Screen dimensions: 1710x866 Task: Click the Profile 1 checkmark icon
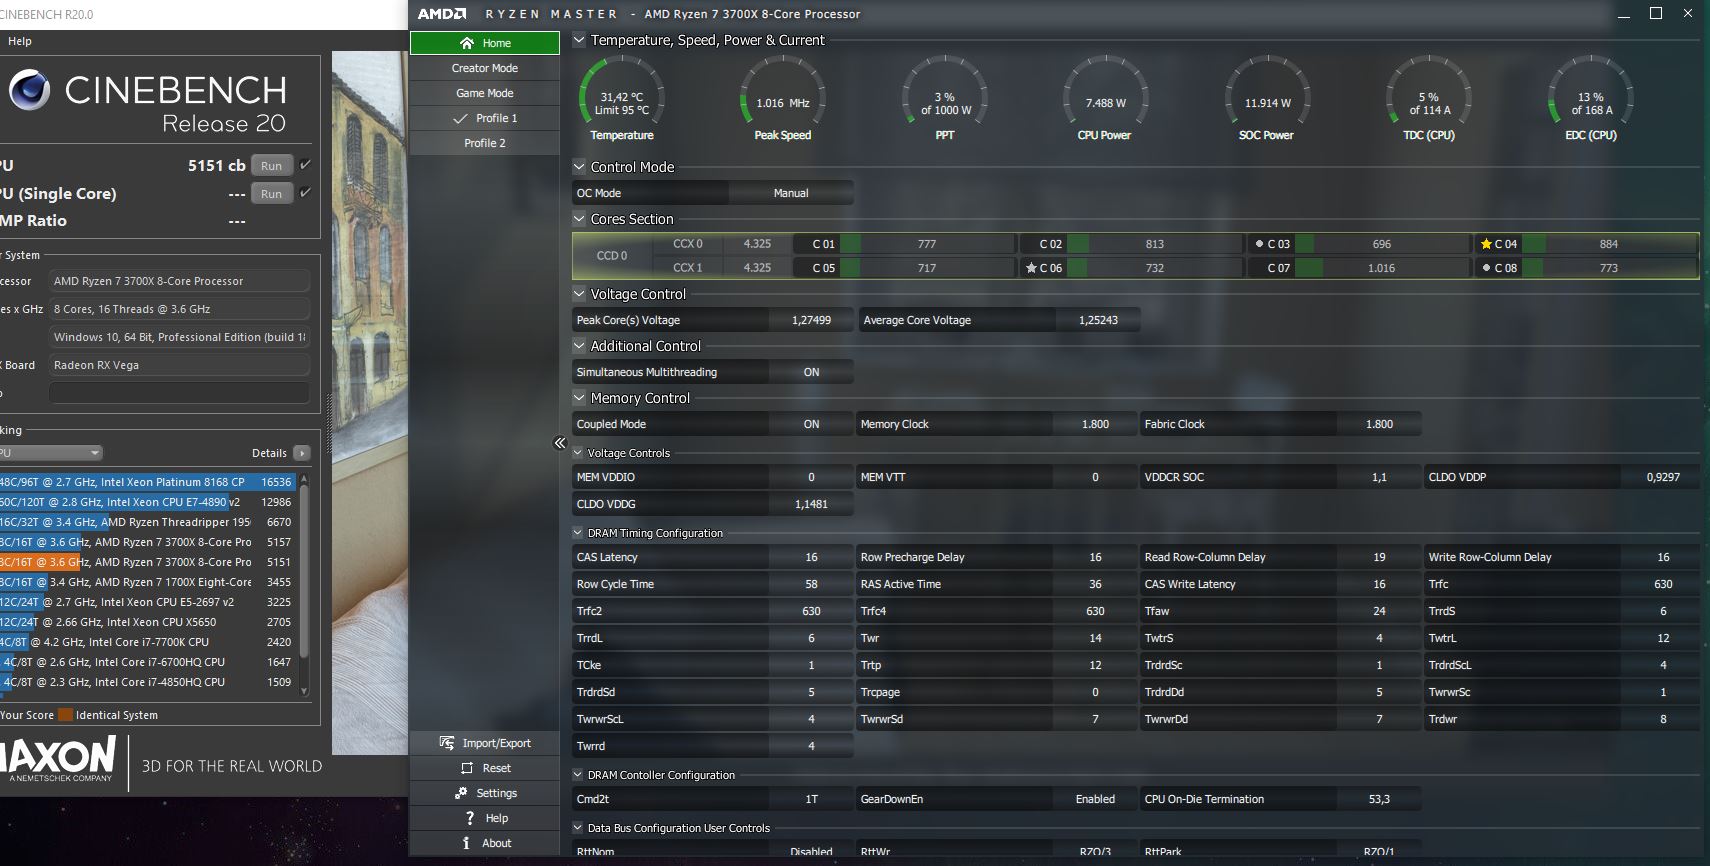point(461,118)
